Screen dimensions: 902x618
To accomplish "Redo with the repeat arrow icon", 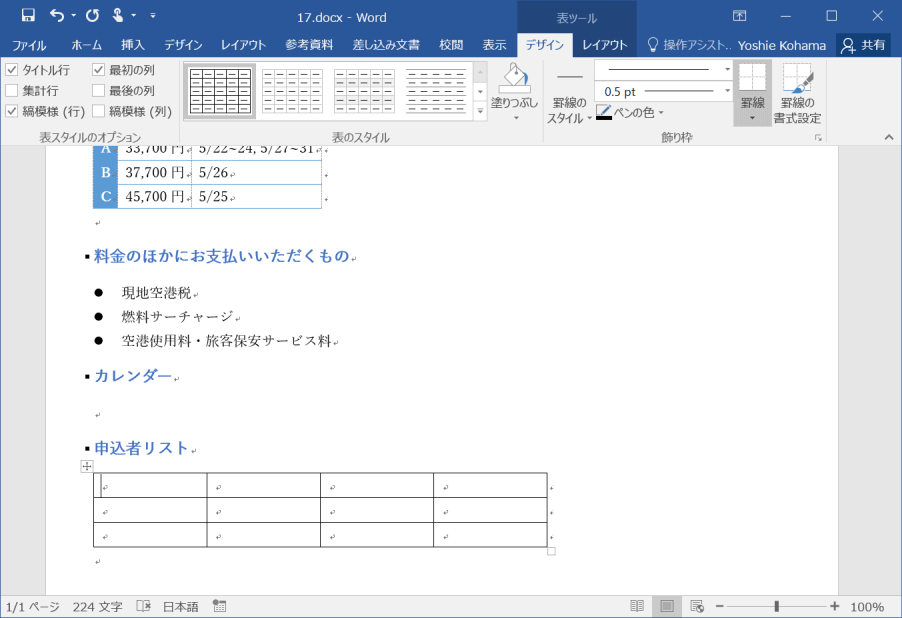I will pos(93,16).
